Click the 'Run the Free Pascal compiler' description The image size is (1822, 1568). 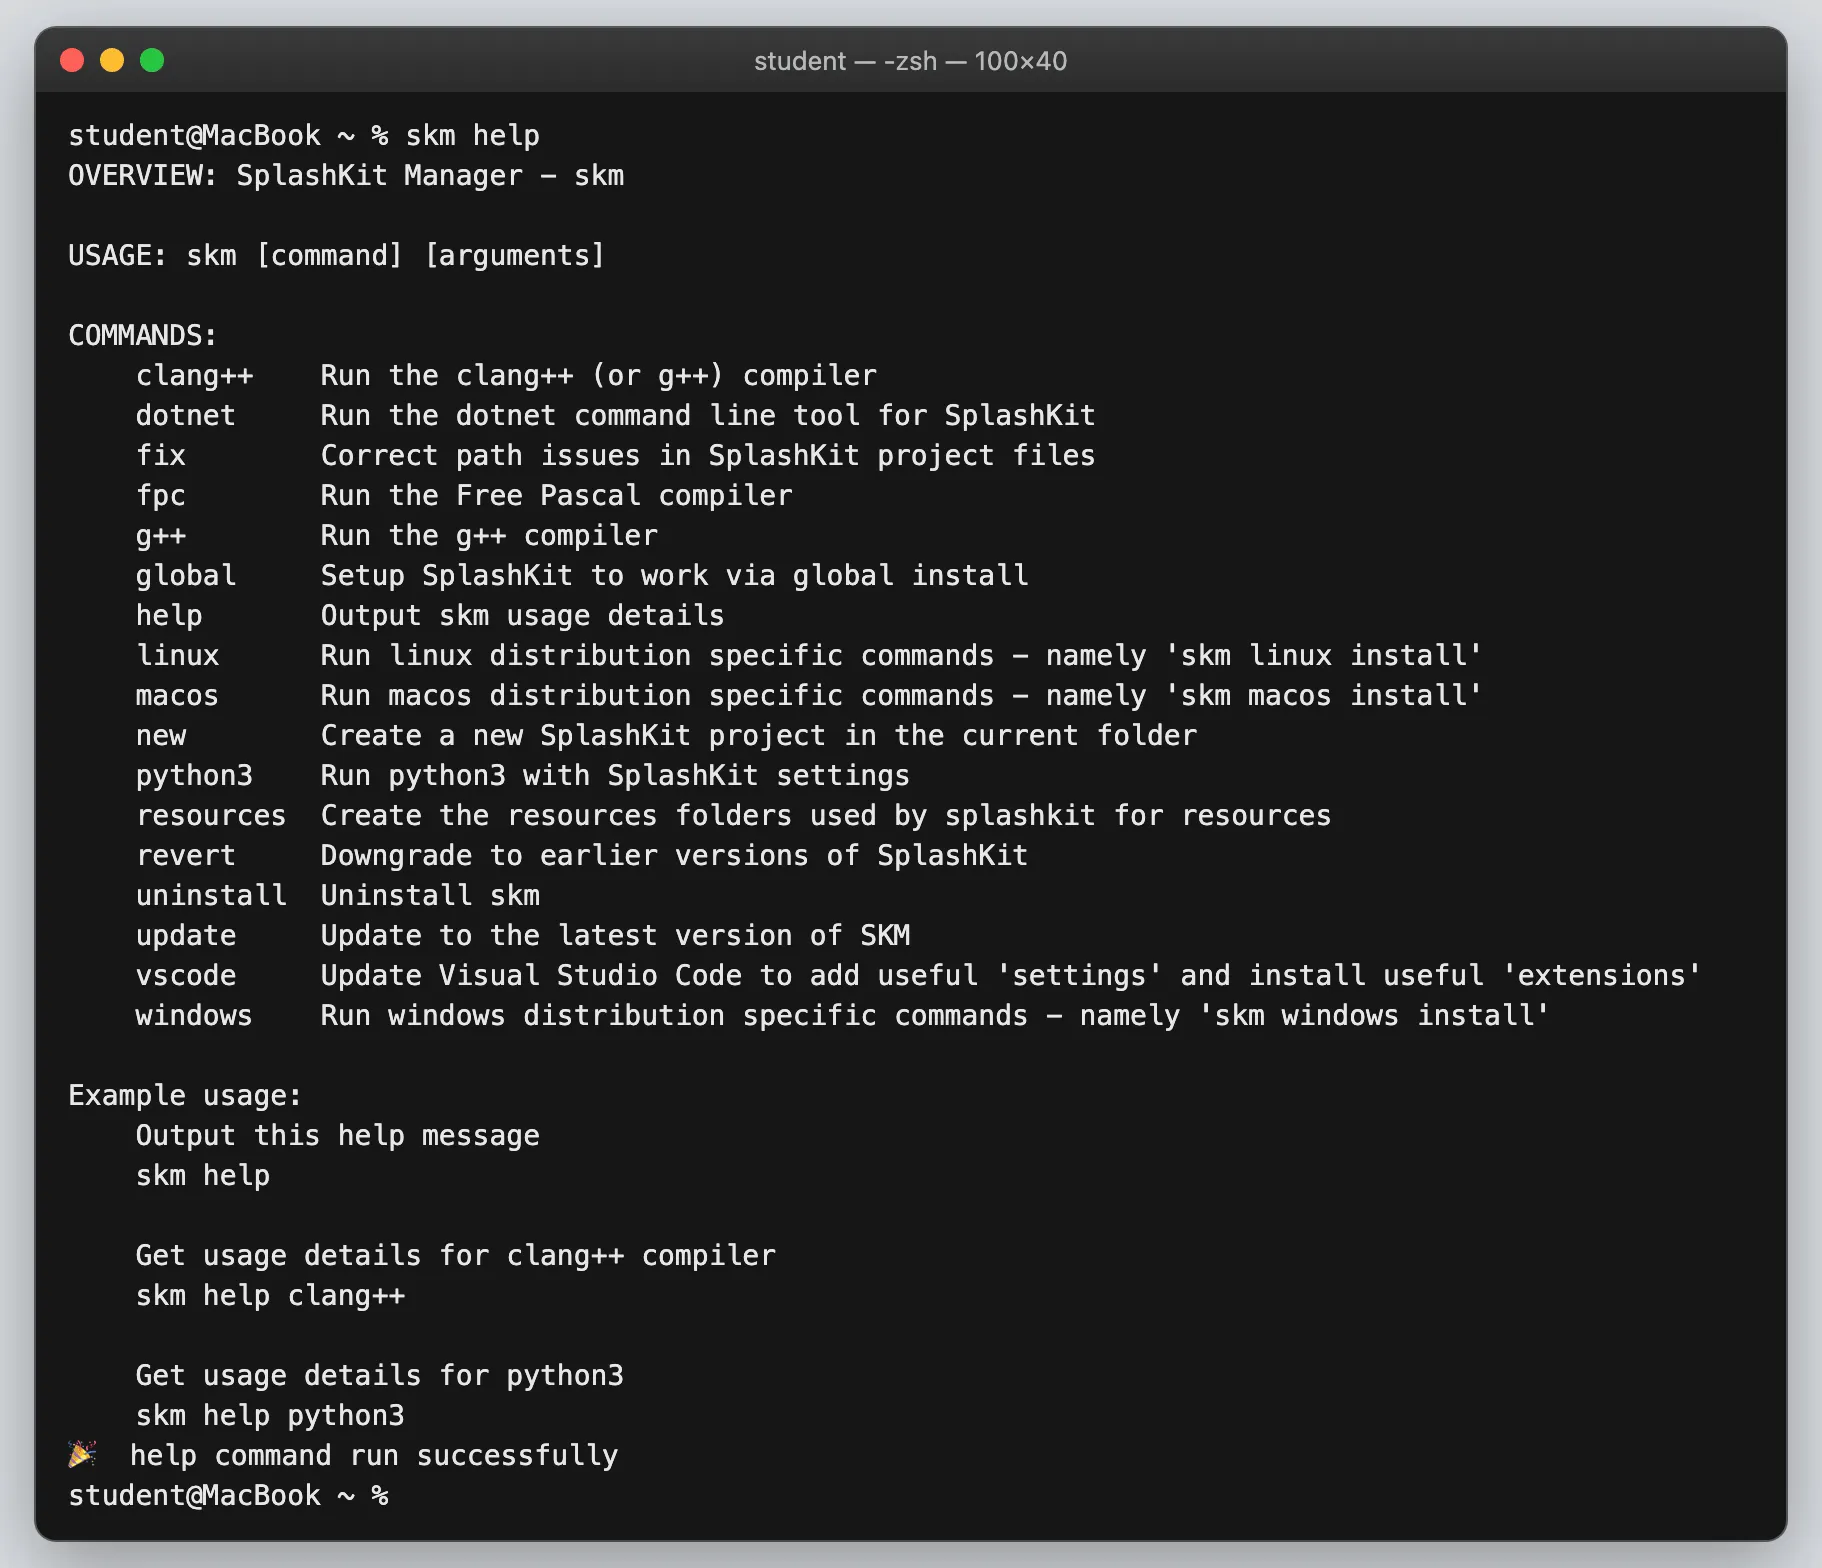[557, 496]
